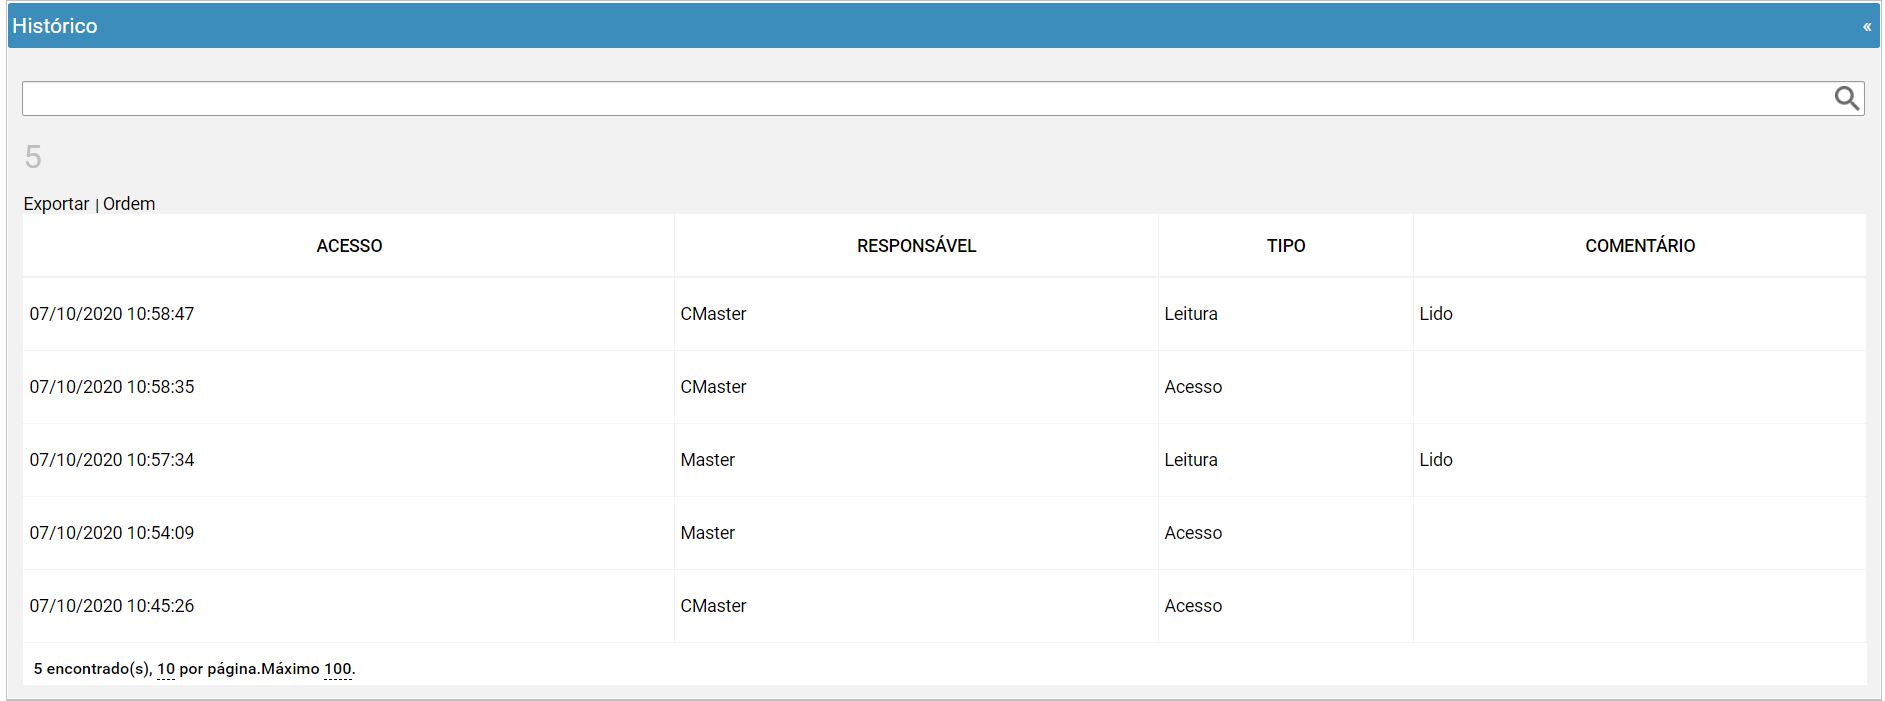
Task: Select the 07/10/2020 10:57:34 access entry
Action: click(x=112, y=460)
